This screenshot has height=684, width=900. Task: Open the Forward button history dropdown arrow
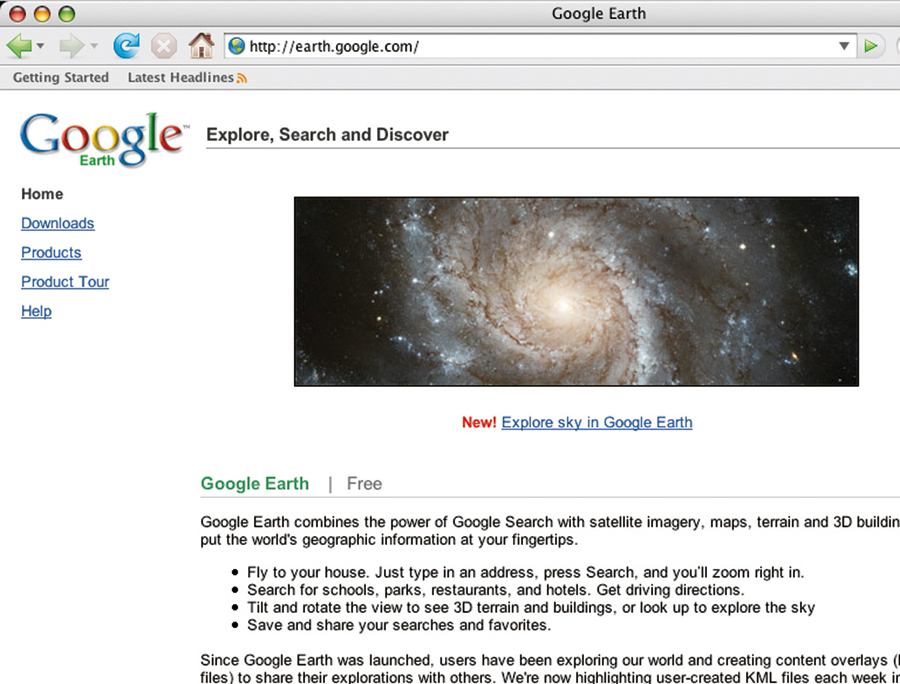[94, 46]
